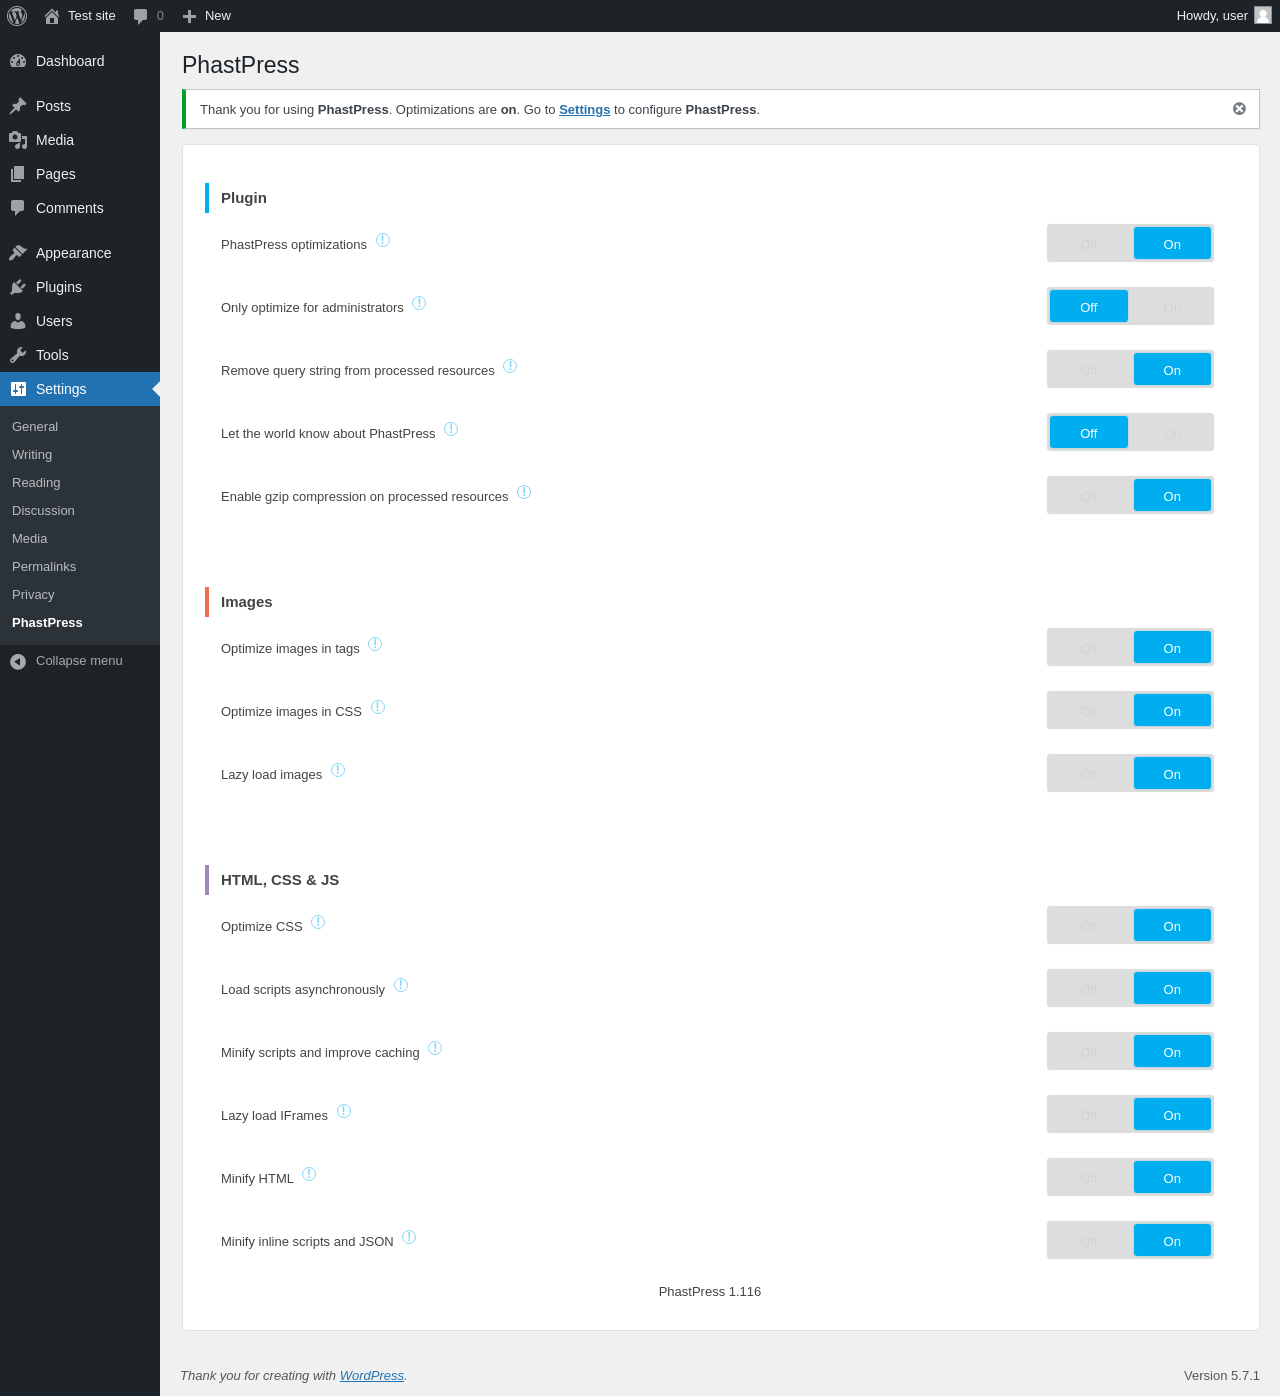
Task: Click info icon beside Minify HTML
Action: [x=309, y=1175]
